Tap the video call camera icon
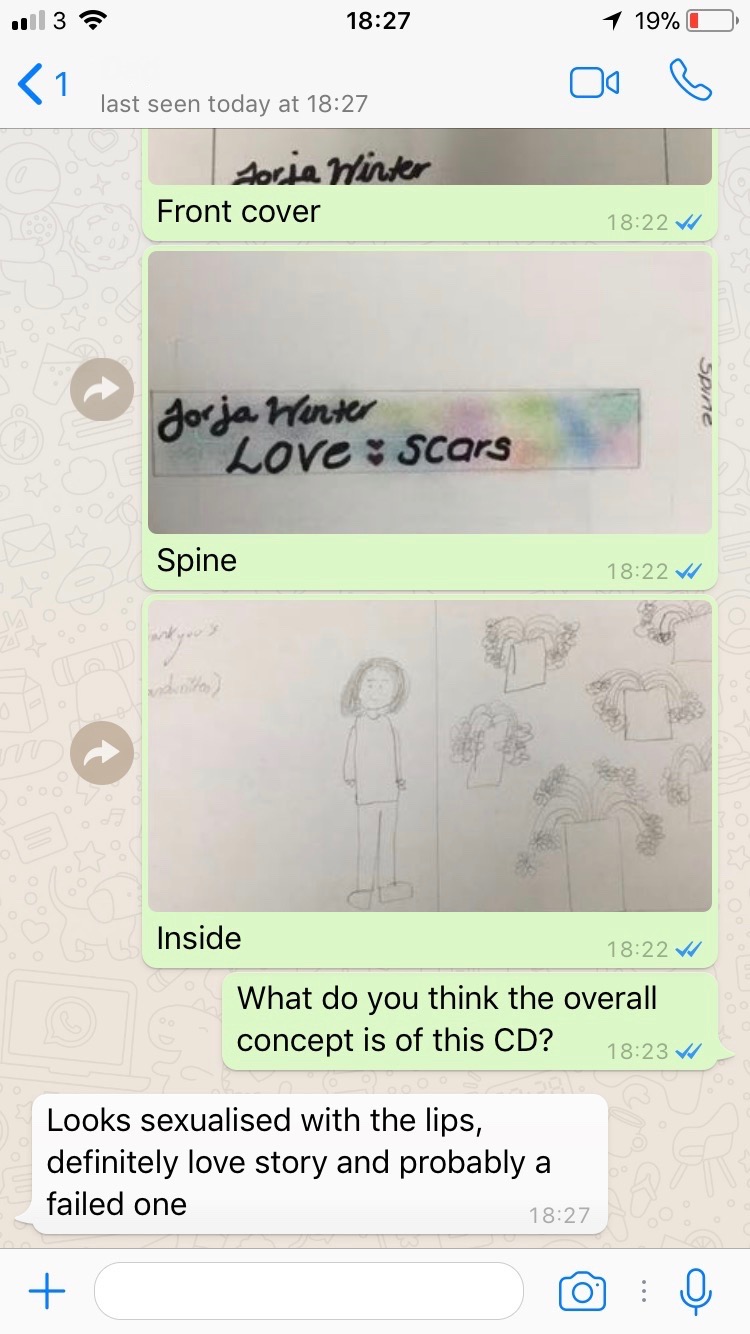 [595, 83]
